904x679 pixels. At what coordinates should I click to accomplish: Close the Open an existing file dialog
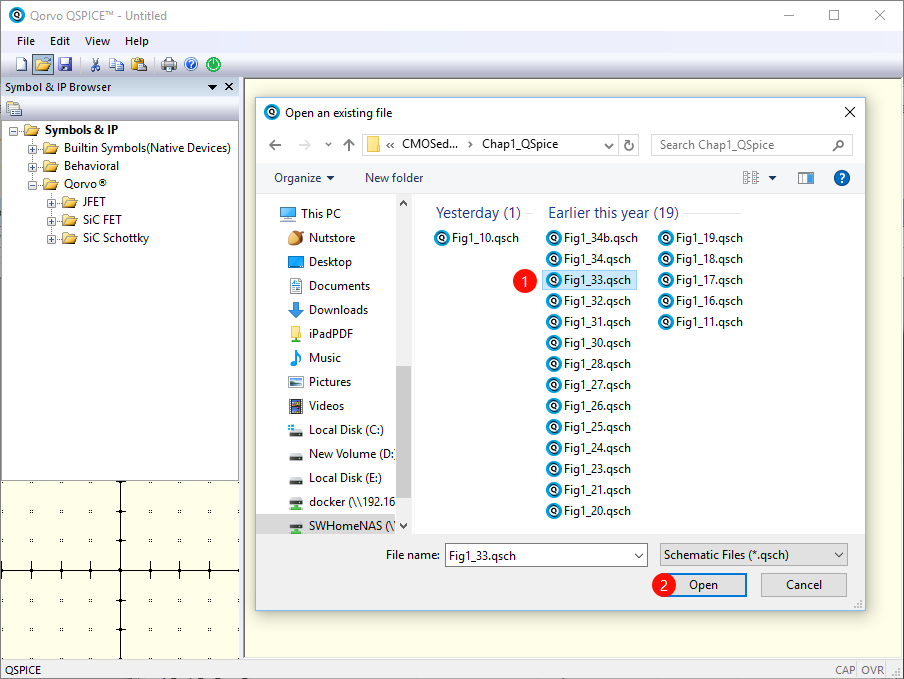coord(849,112)
